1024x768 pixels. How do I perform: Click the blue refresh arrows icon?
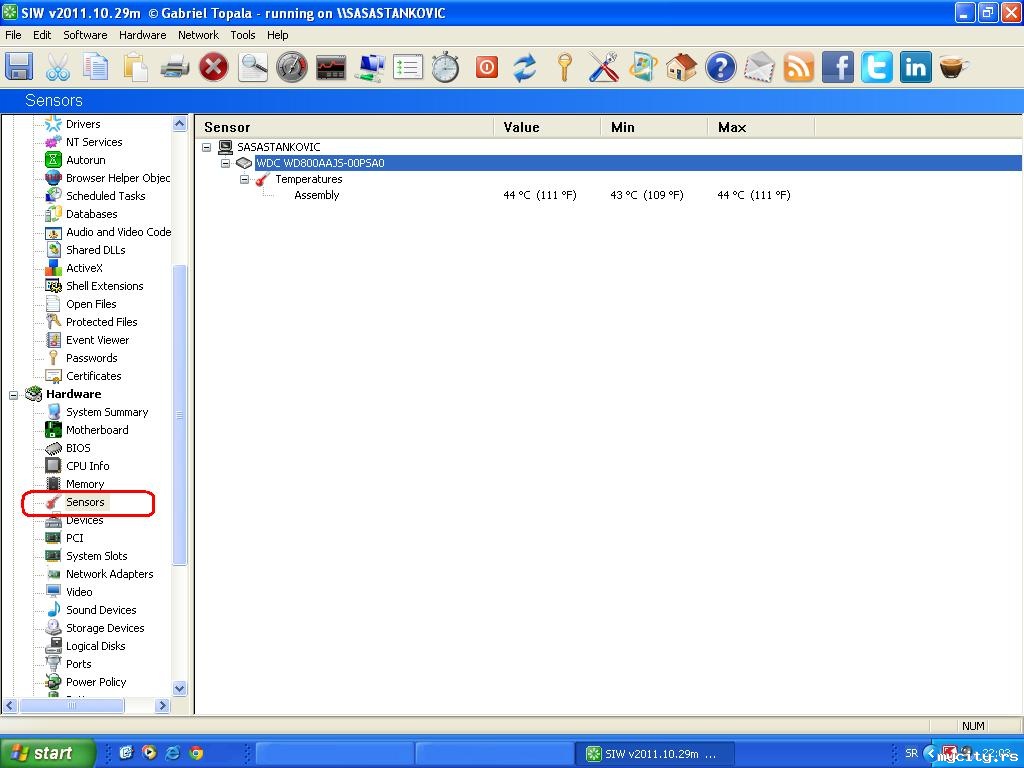(x=524, y=67)
